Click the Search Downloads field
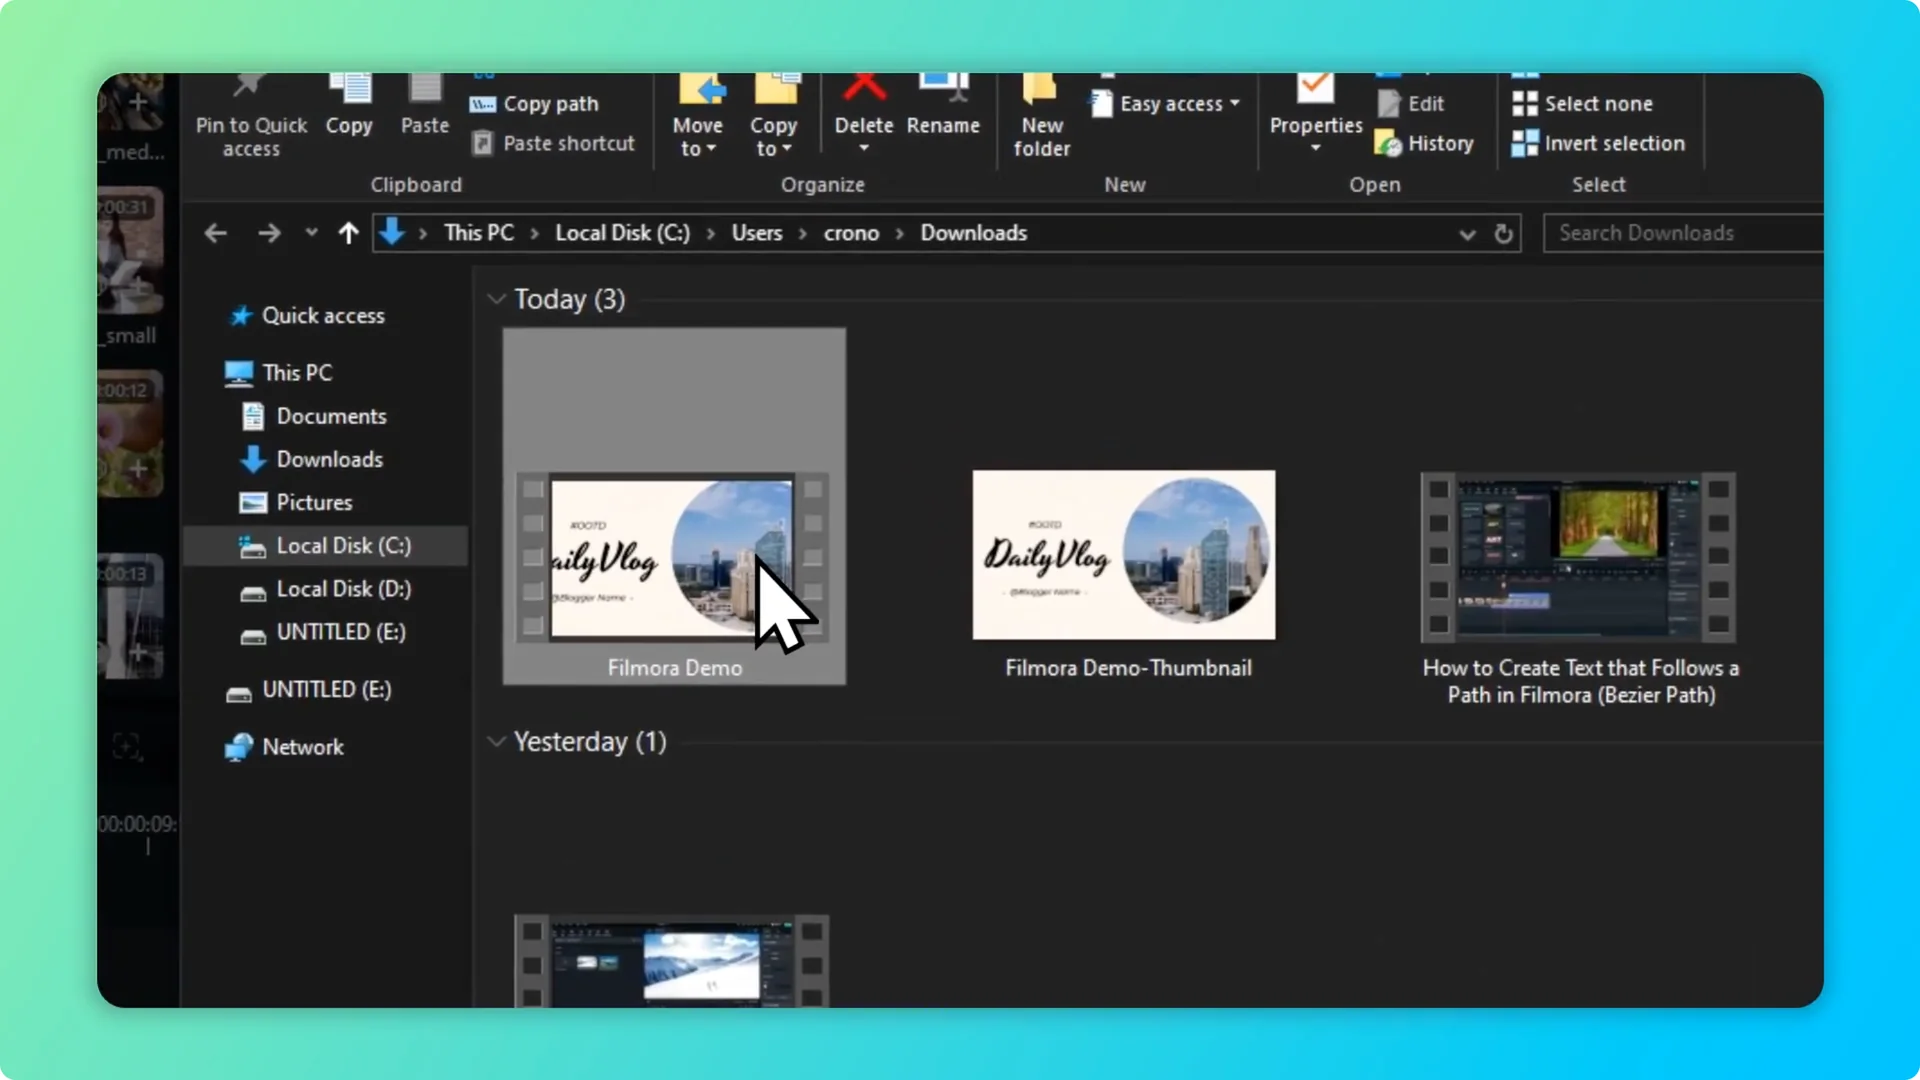 point(1683,233)
